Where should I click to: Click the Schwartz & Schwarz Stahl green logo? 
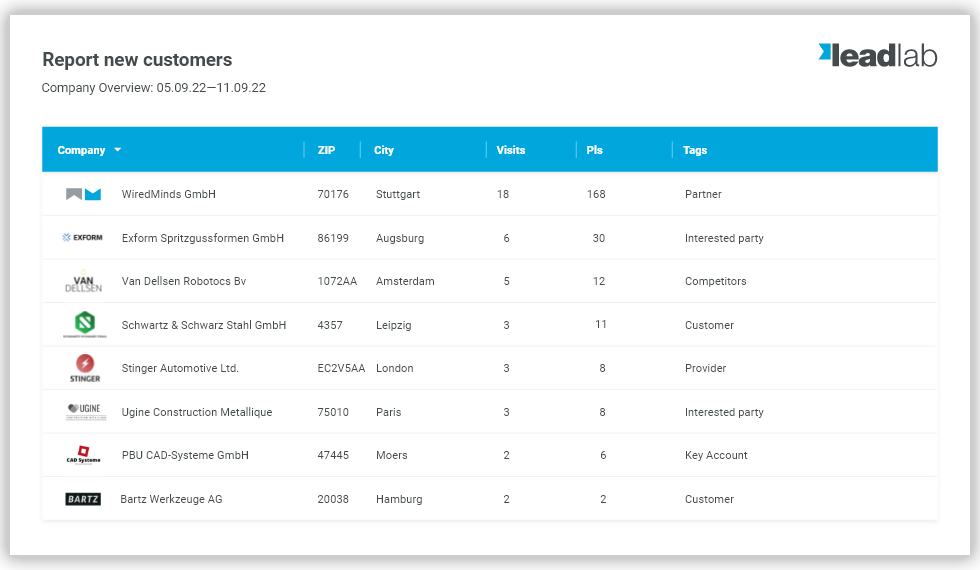point(84,324)
